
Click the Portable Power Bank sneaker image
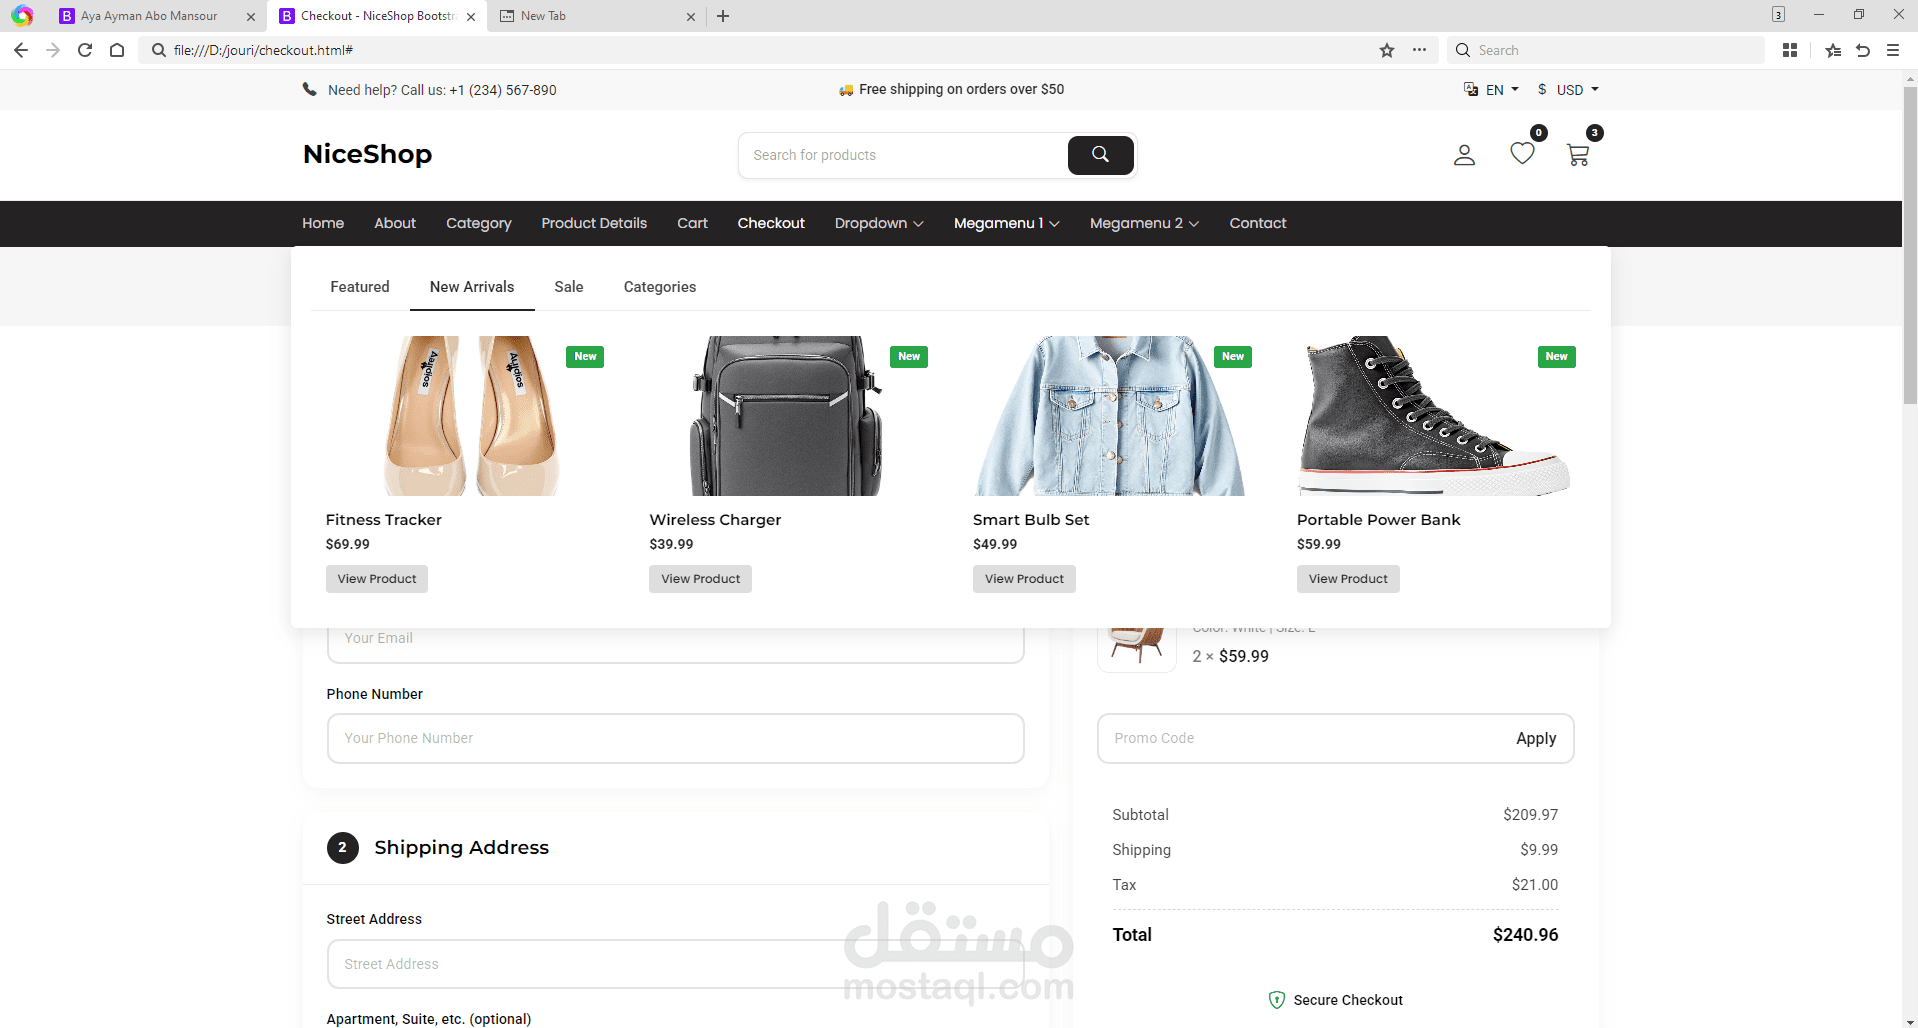pos(1434,416)
